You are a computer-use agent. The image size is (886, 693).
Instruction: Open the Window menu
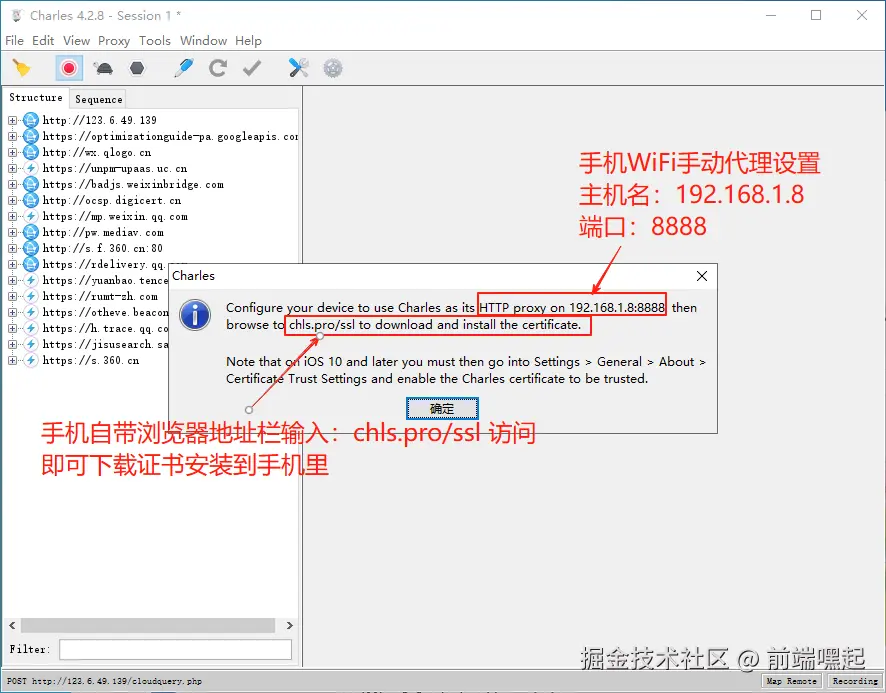203,41
